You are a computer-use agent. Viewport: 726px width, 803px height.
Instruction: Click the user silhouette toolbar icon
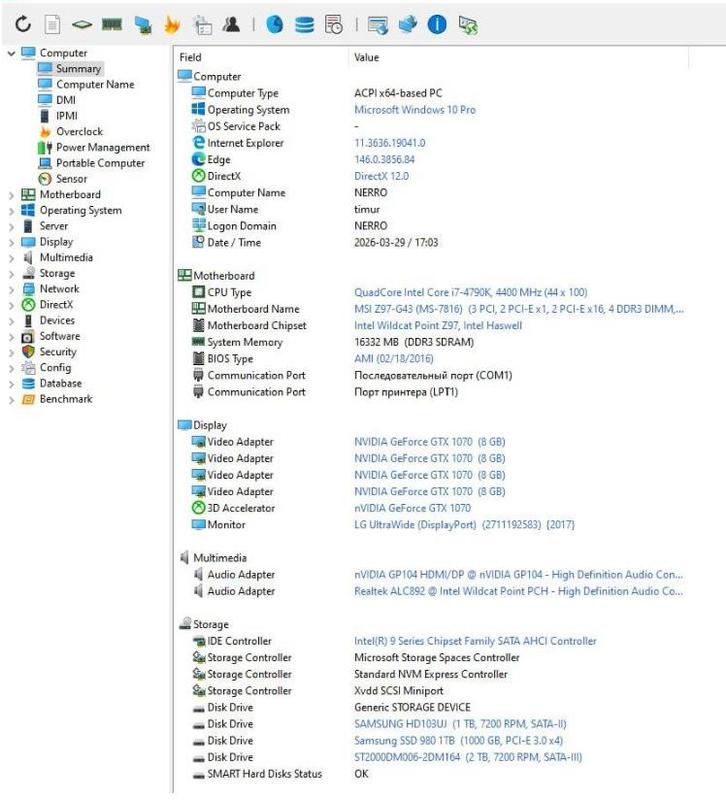[231, 24]
